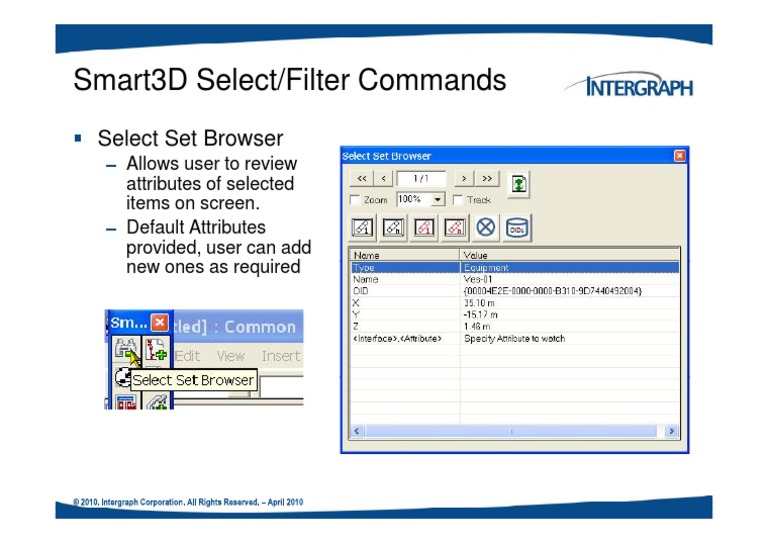The image size is (768, 543).
Task: Click the bottom-right link tool icon
Action: (156, 402)
